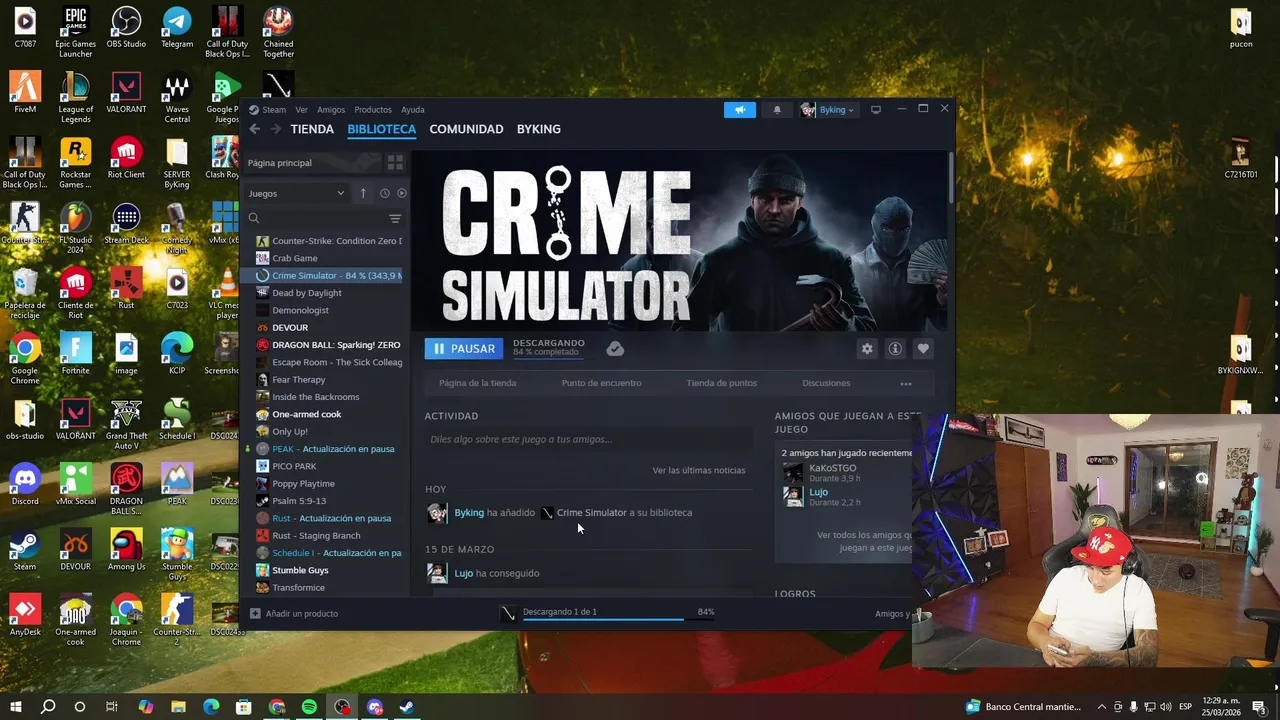Toggle the sort arrow next to Juegos

click(363, 194)
